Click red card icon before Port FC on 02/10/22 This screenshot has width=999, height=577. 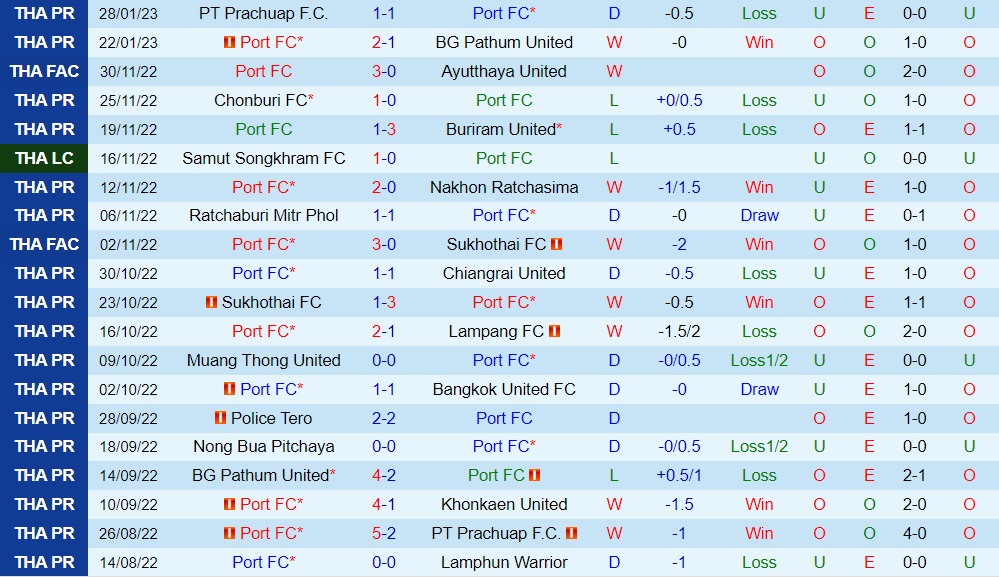229,389
